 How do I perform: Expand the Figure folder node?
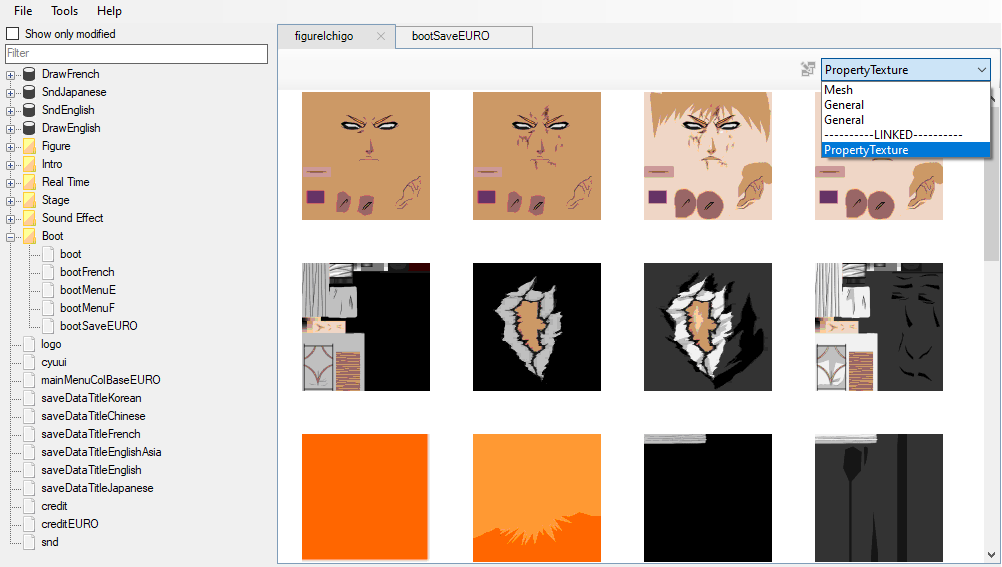tap(10, 146)
